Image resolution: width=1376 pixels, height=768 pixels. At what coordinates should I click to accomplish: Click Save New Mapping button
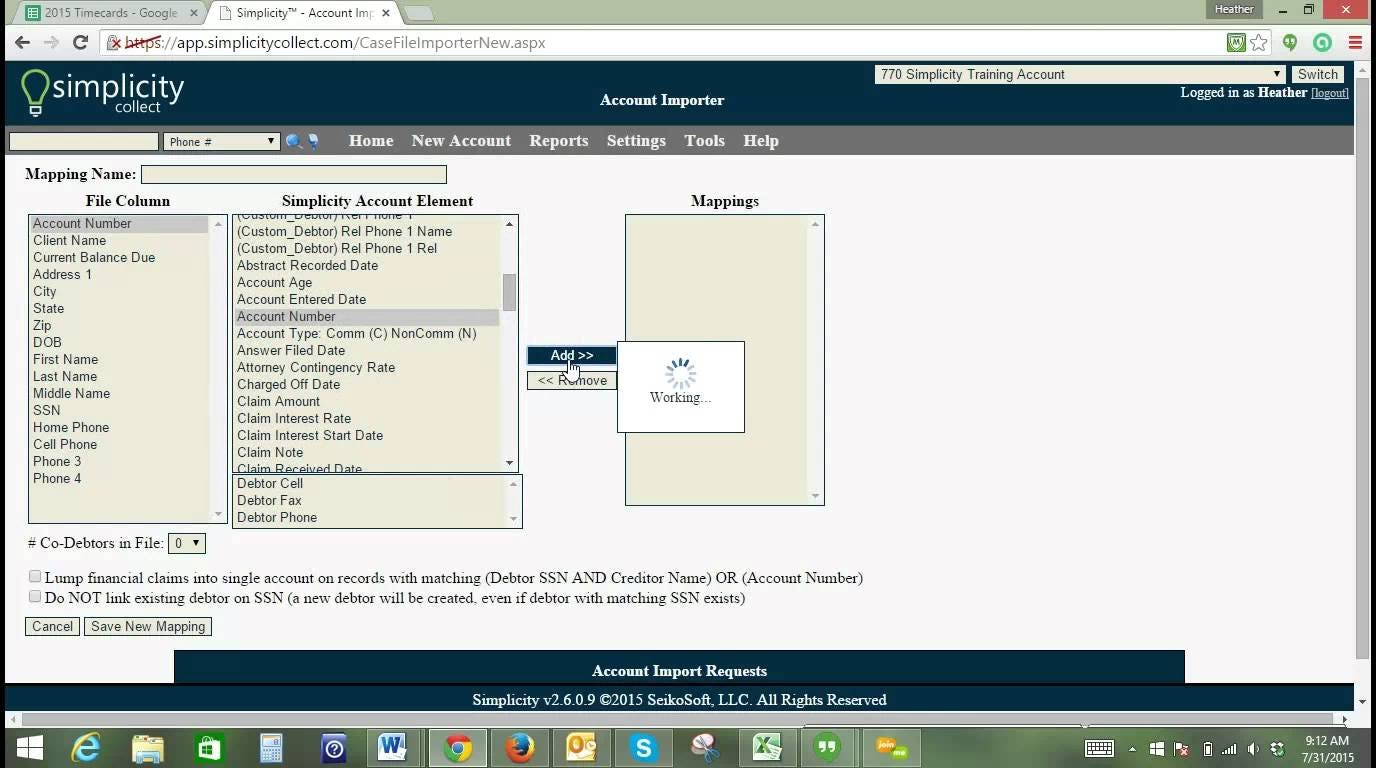point(148,626)
